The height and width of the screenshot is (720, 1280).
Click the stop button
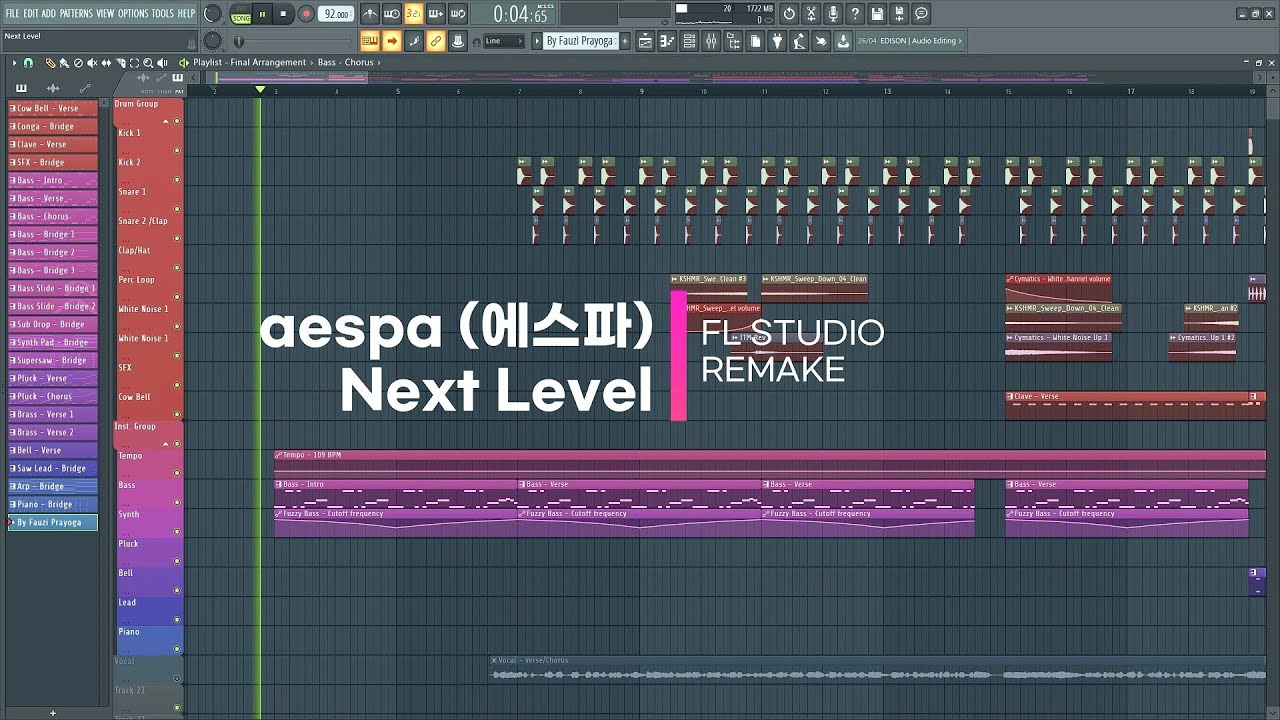[x=284, y=14]
